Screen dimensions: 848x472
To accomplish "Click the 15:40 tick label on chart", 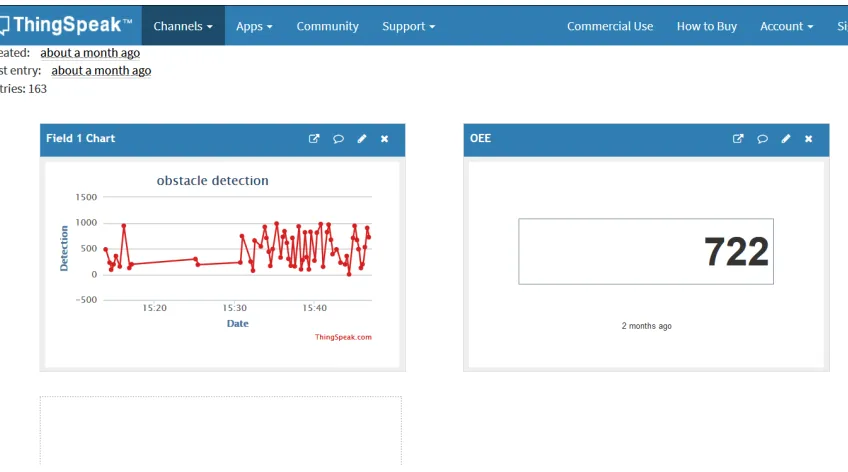I will point(314,308).
